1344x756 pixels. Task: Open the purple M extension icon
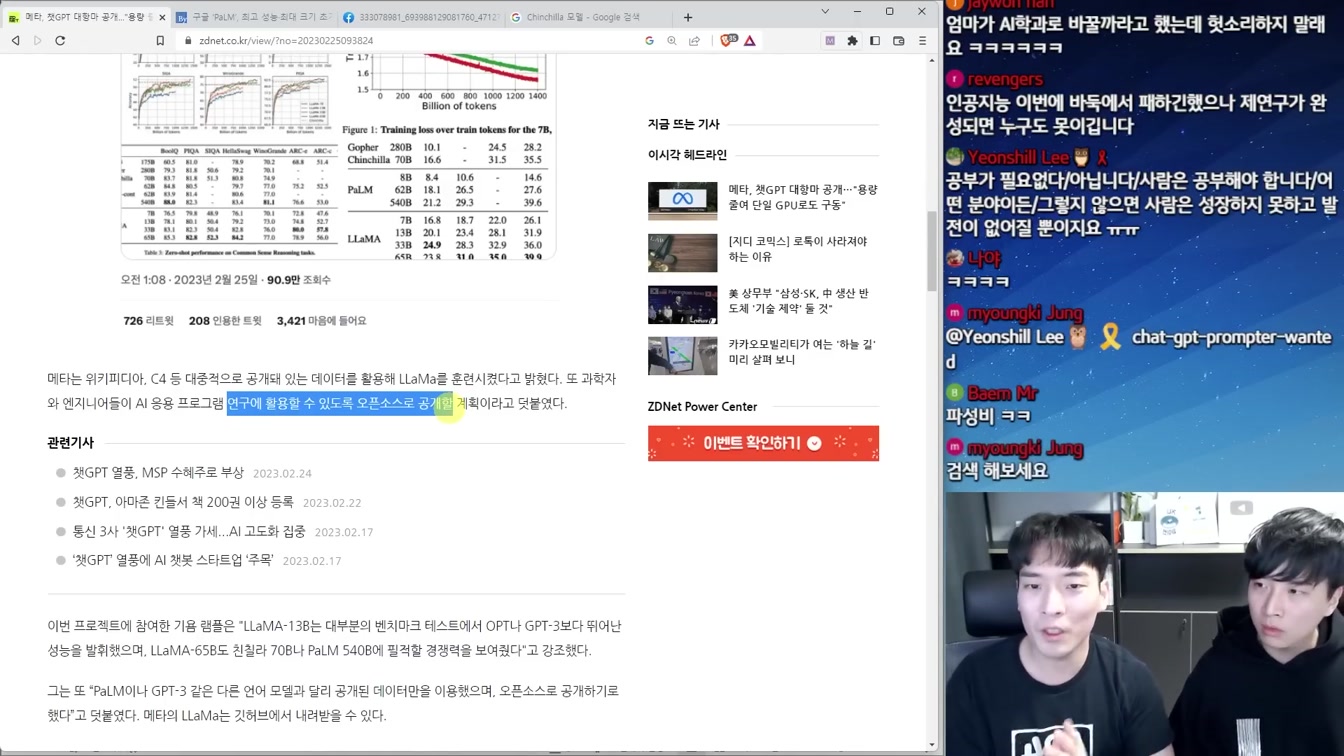pos(830,41)
